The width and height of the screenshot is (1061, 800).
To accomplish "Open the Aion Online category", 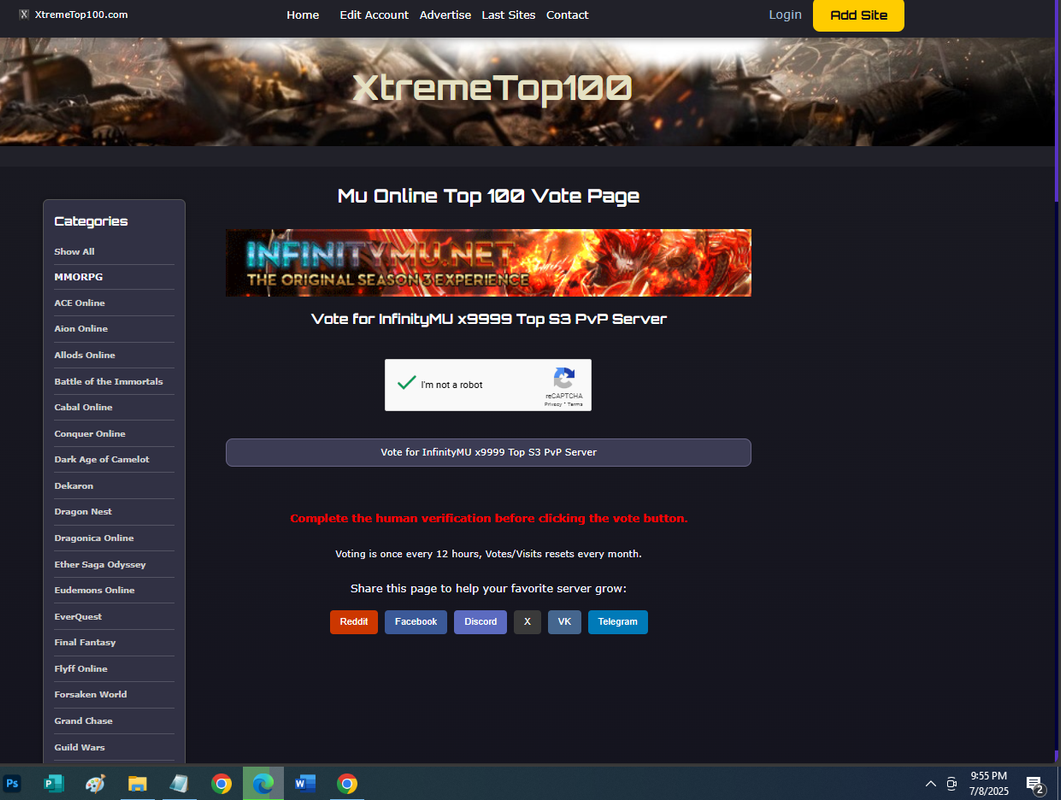I will (81, 329).
